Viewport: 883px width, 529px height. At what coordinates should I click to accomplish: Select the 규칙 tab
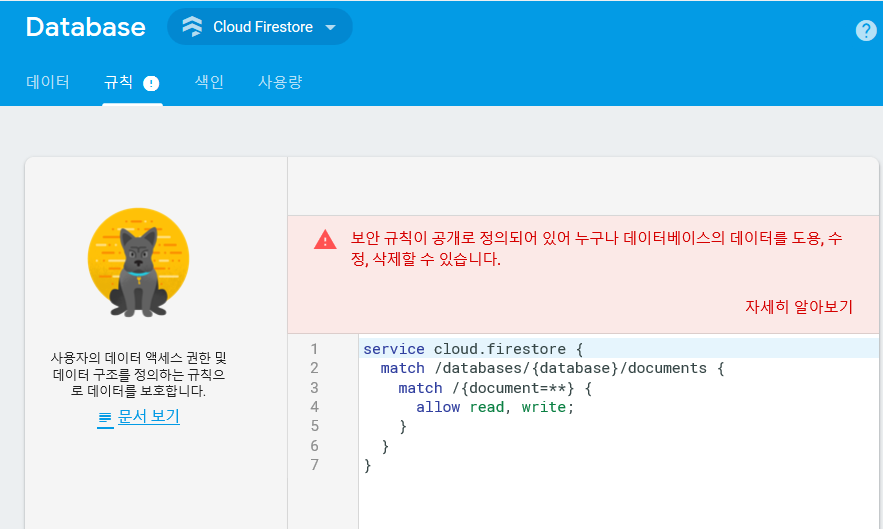119,82
